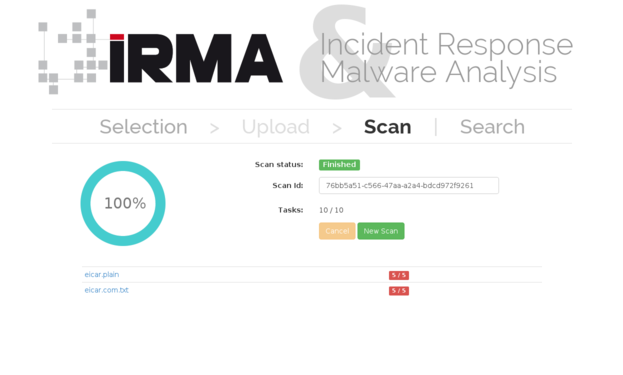Image resolution: width=623 pixels, height=375 pixels.
Task: Click the 100% circular progress ring
Action: pyautogui.click(x=123, y=203)
